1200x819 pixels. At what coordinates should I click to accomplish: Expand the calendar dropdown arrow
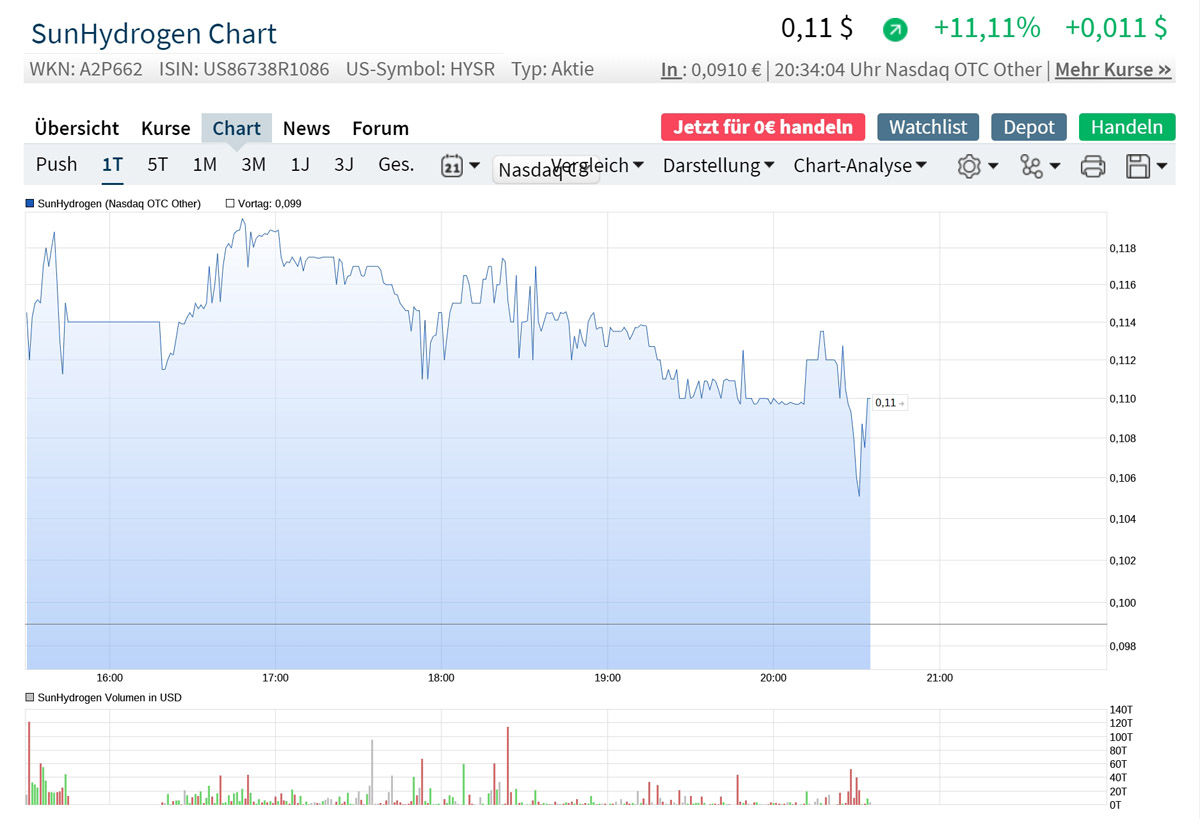pyautogui.click(x=475, y=166)
